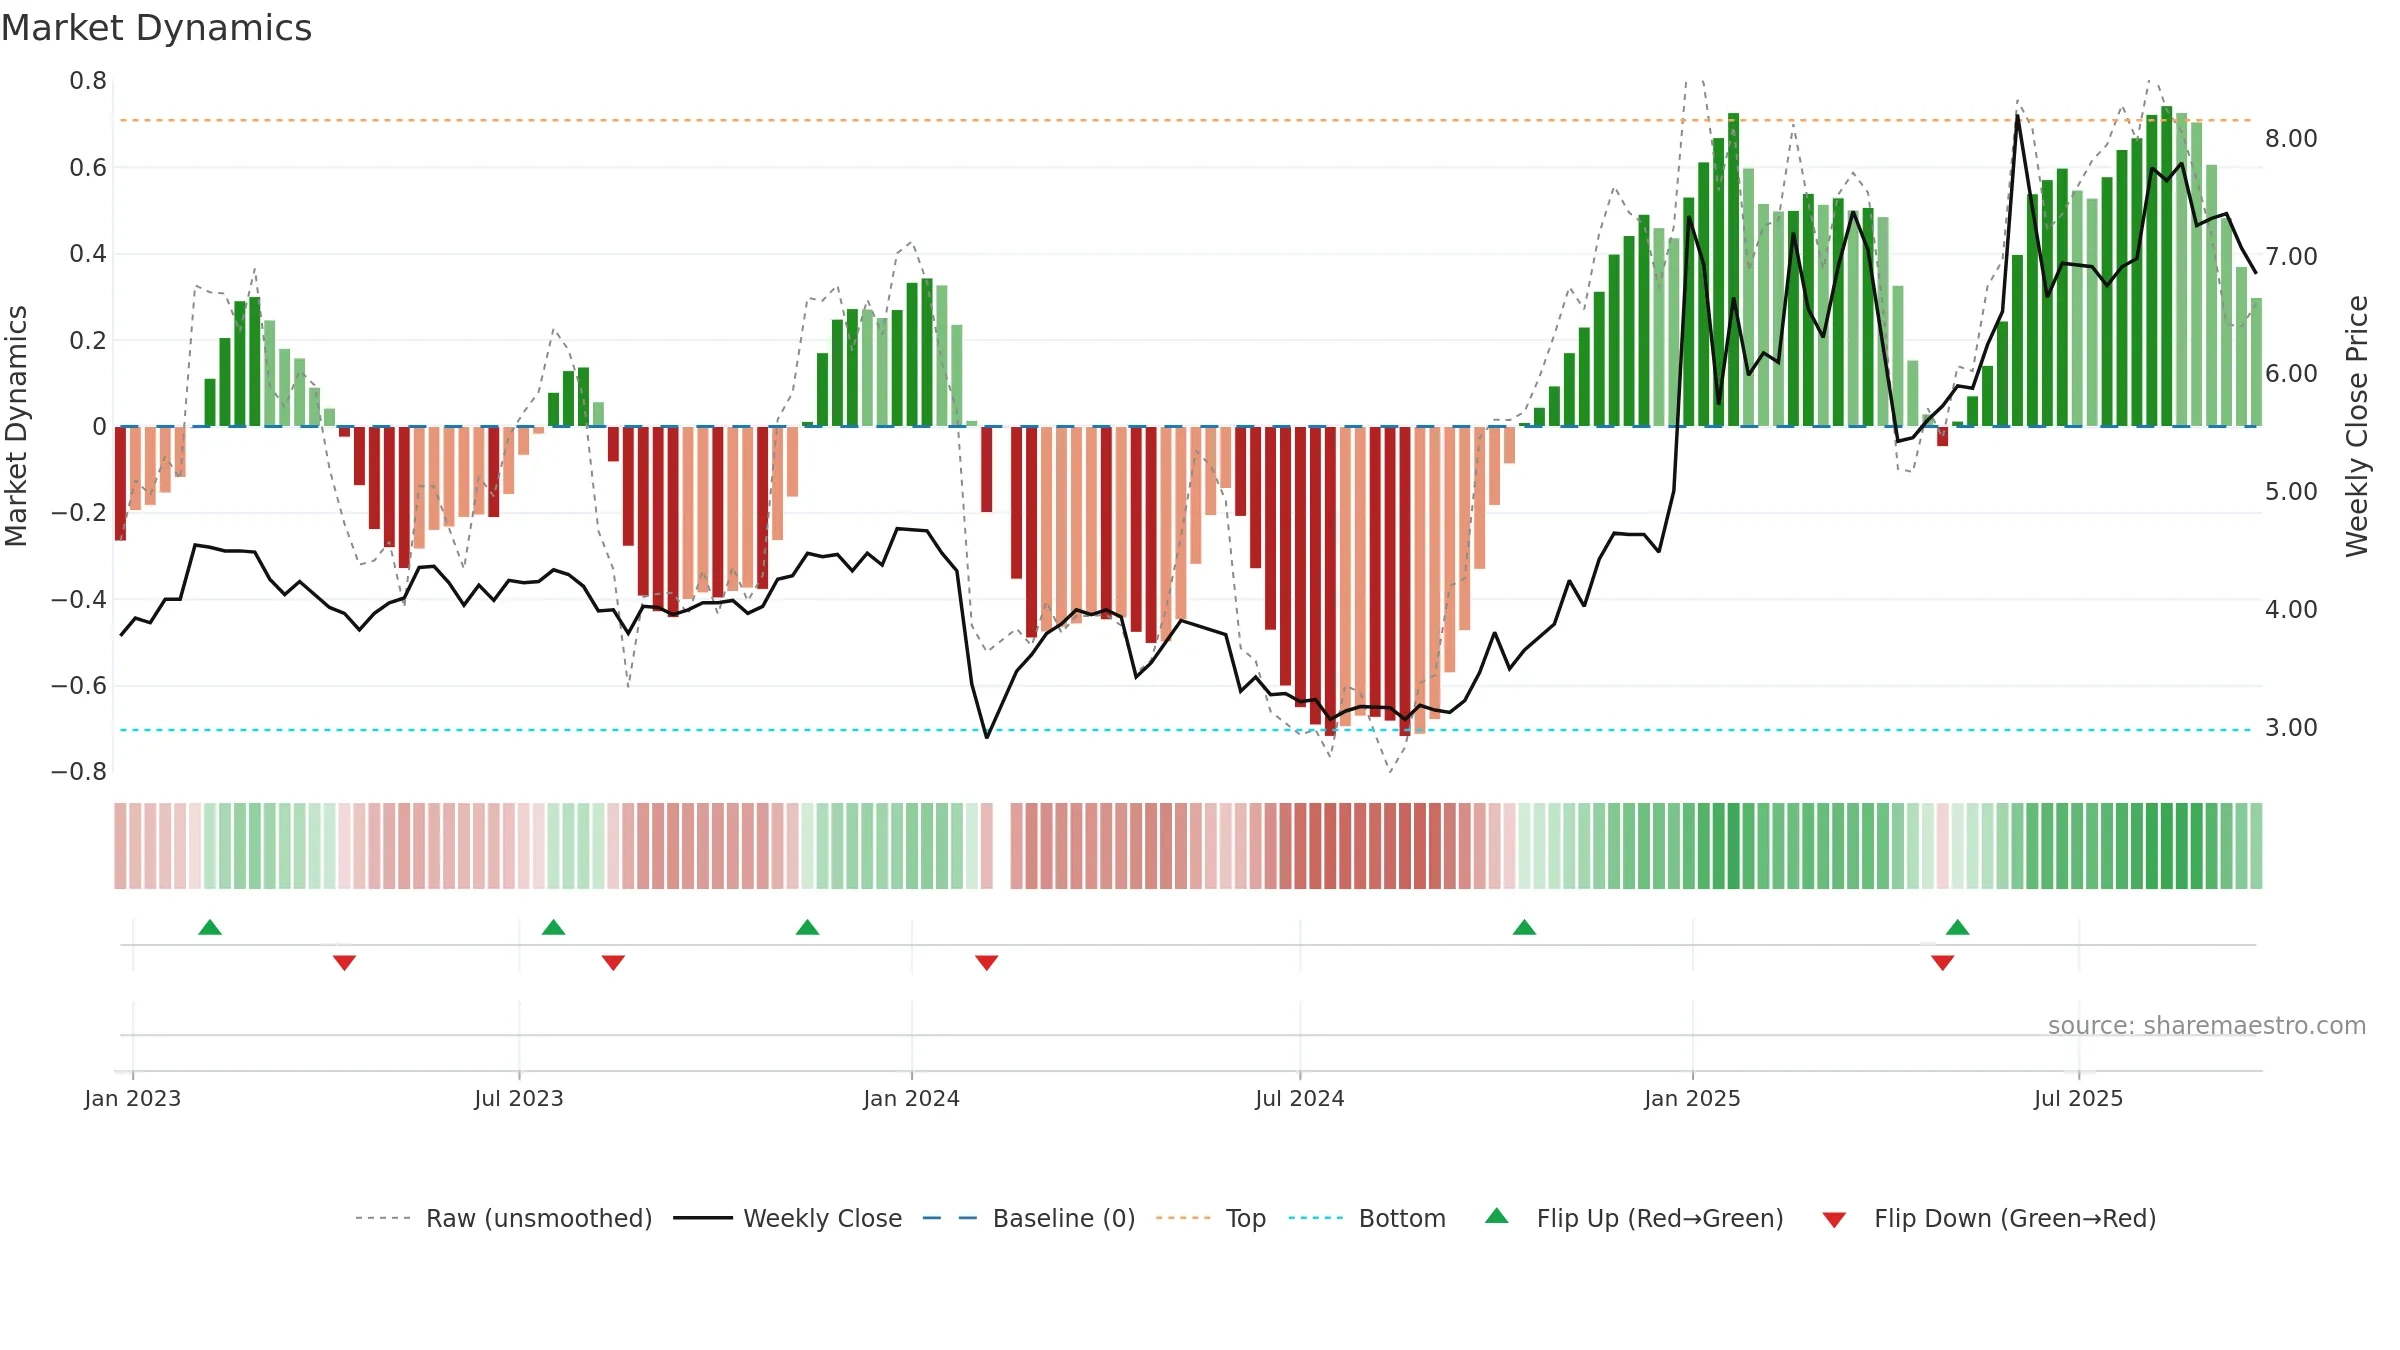Toggle the Raw (unsmoothed) legend entry
The width and height of the screenshot is (2400, 1350).
pyautogui.click(x=504, y=1218)
